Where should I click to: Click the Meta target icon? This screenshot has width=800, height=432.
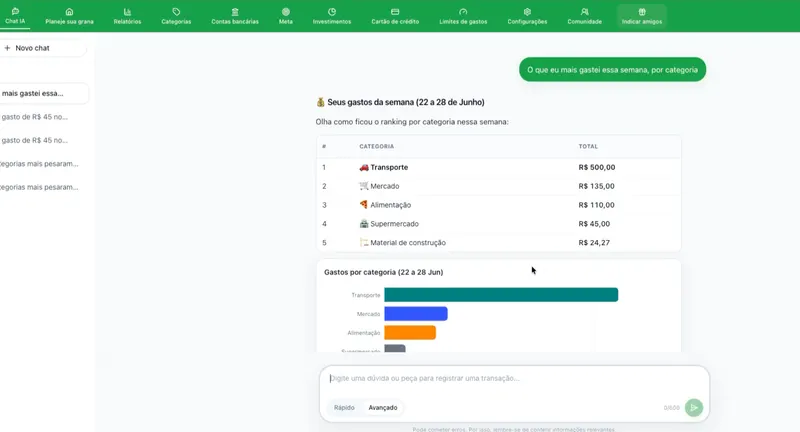coord(286,12)
